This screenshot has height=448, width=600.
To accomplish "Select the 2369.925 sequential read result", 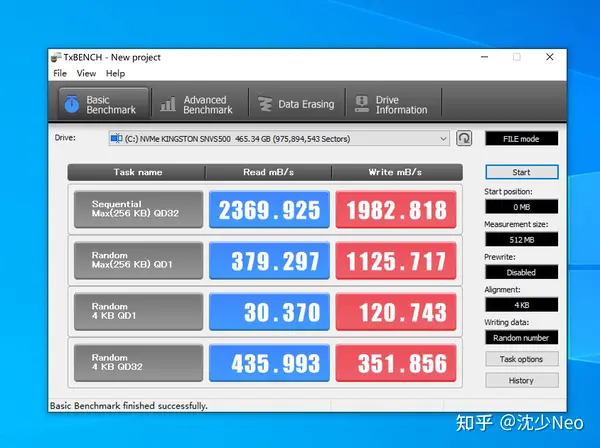I will [x=269, y=209].
